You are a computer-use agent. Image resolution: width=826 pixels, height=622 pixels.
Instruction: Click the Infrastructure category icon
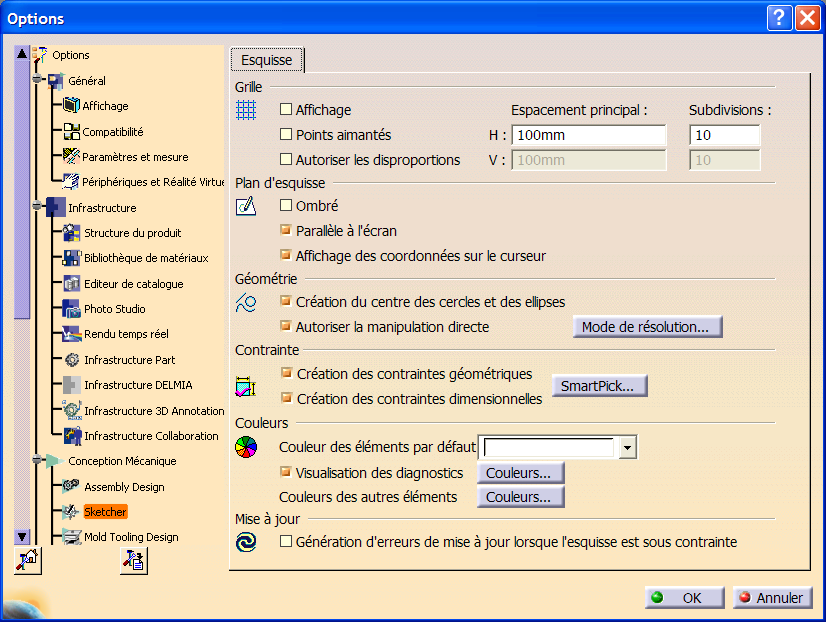pos(56,208)
